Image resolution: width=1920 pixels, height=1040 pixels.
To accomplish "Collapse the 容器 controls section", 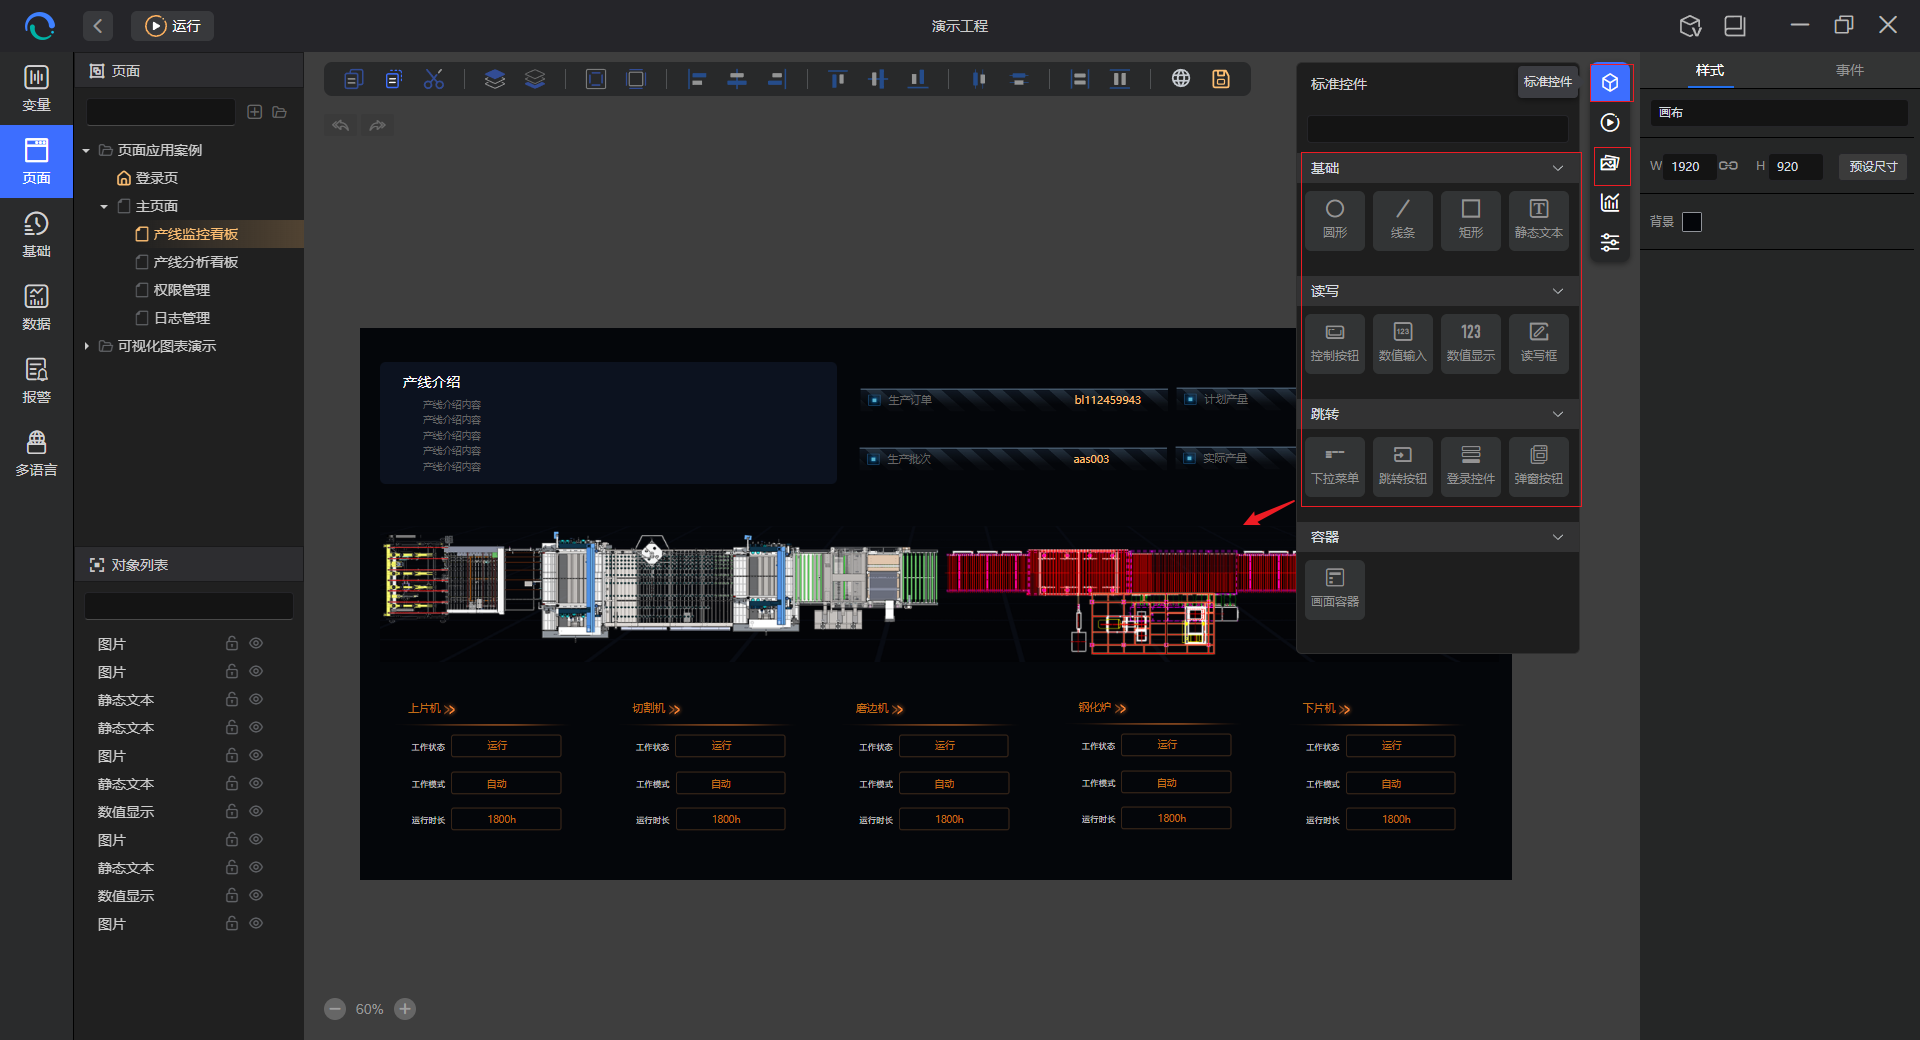I will point(1558,537).
